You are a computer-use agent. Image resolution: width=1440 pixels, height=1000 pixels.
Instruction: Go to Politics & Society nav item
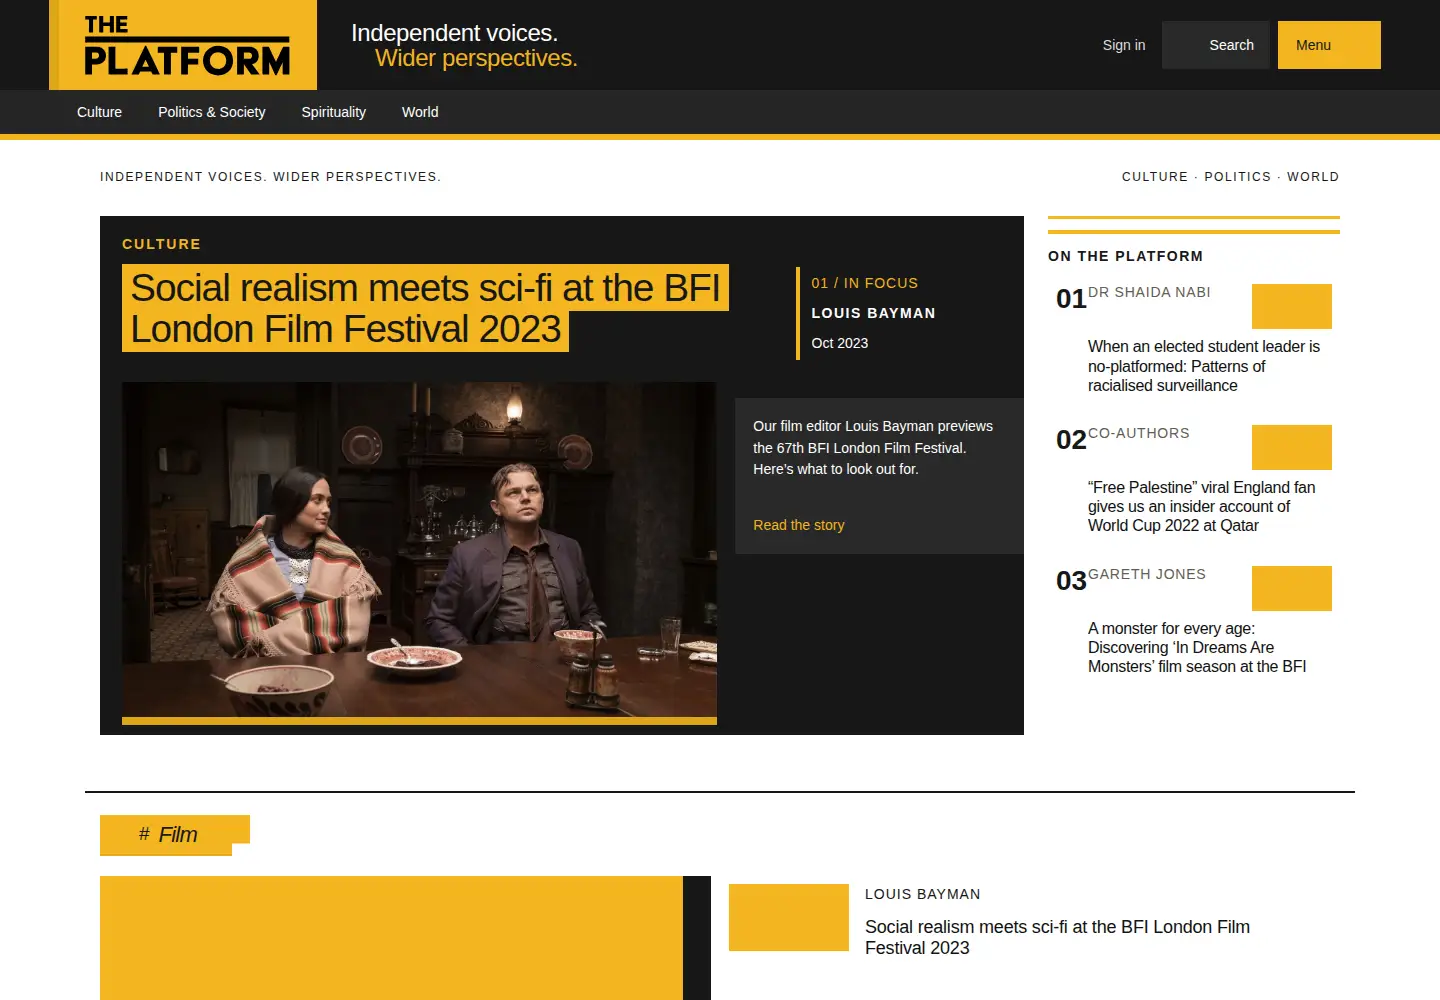pos(212,112)
